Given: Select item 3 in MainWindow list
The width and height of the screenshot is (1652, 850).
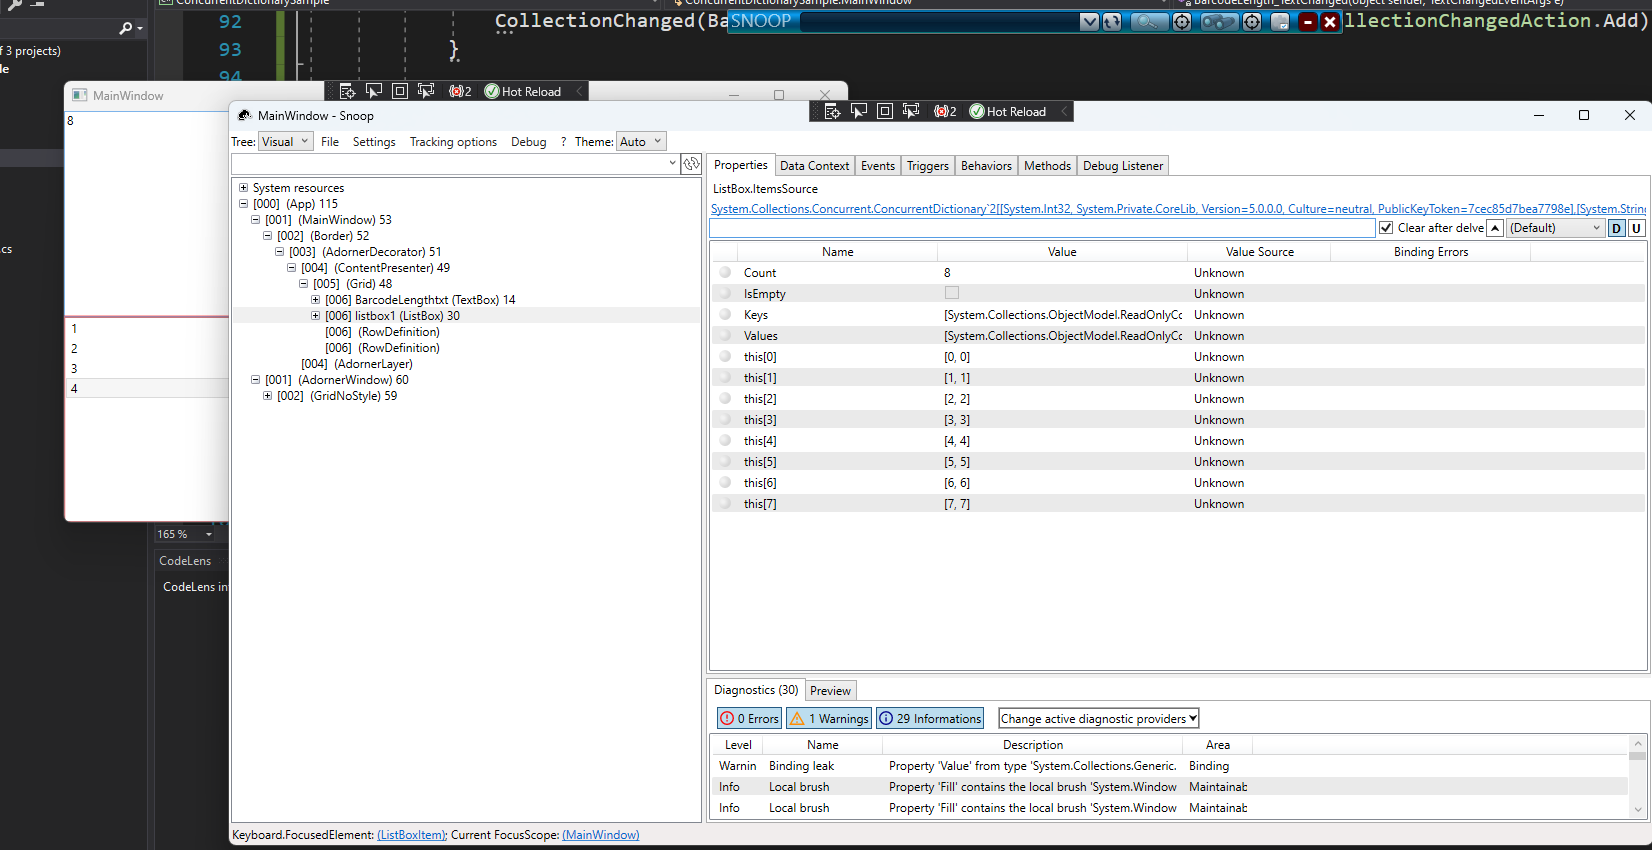Looking at the screenshot, I should [147, 368].
